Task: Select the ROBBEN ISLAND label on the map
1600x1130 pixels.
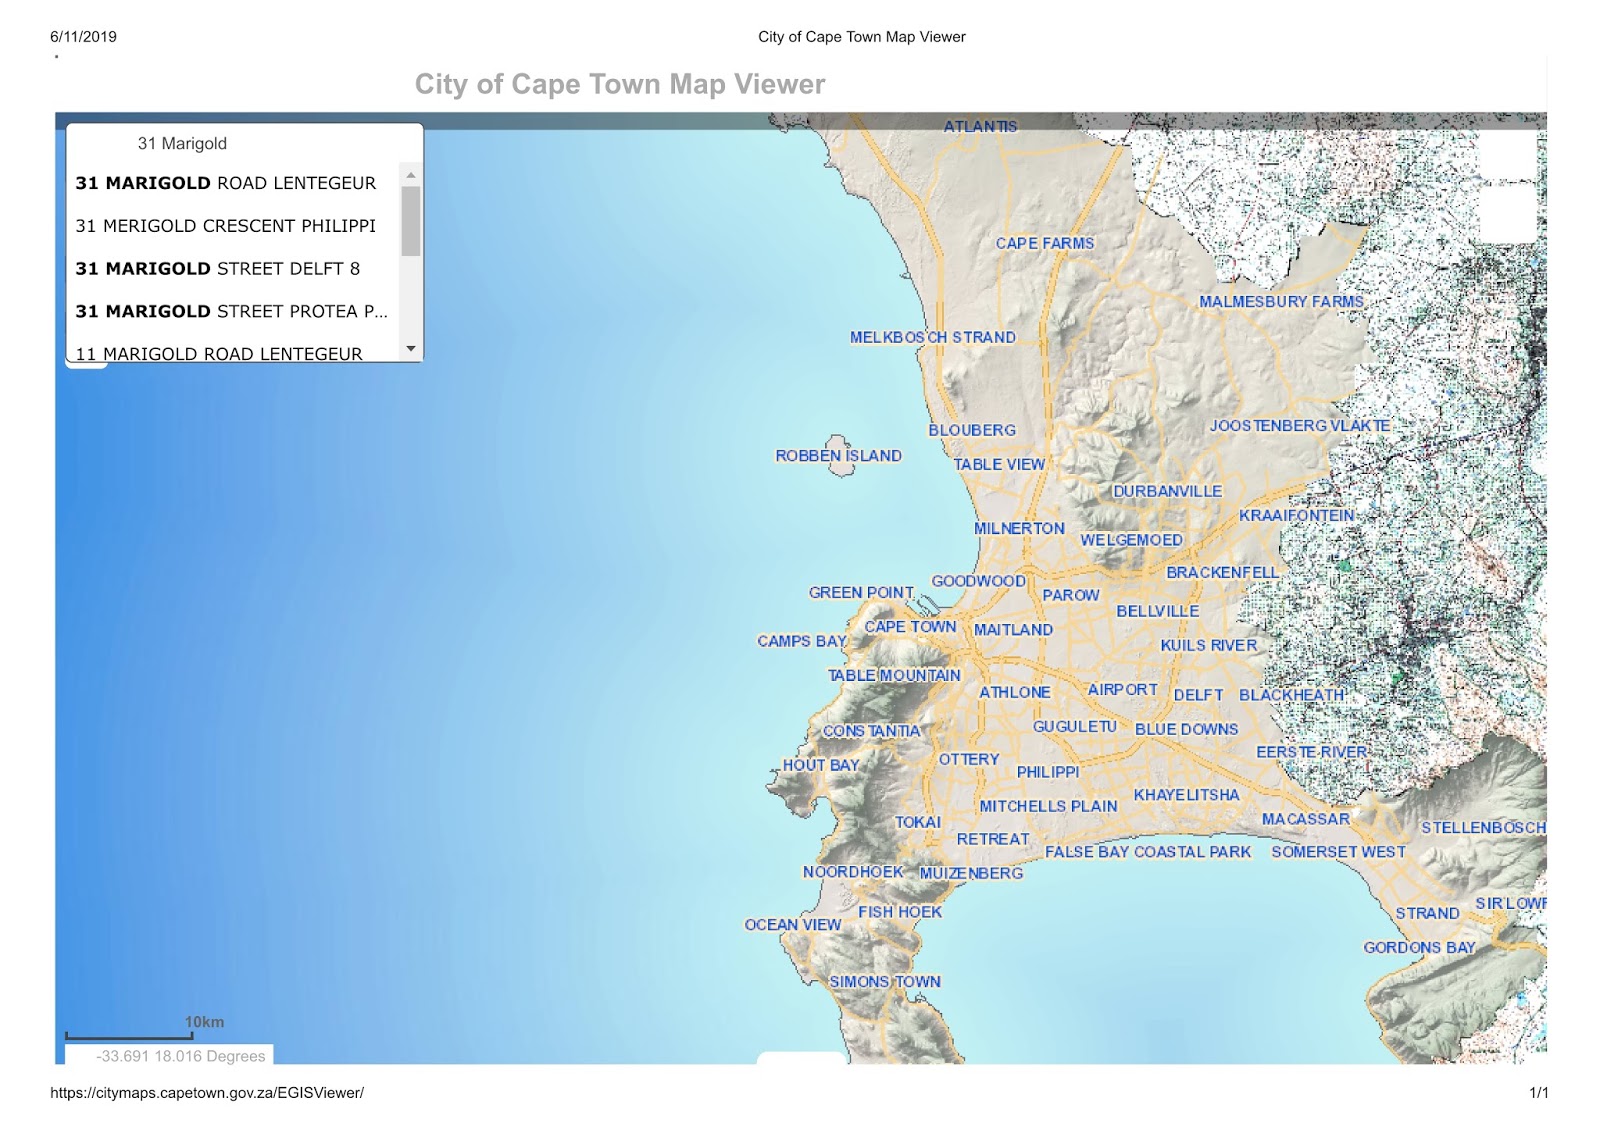Action: 839,455
